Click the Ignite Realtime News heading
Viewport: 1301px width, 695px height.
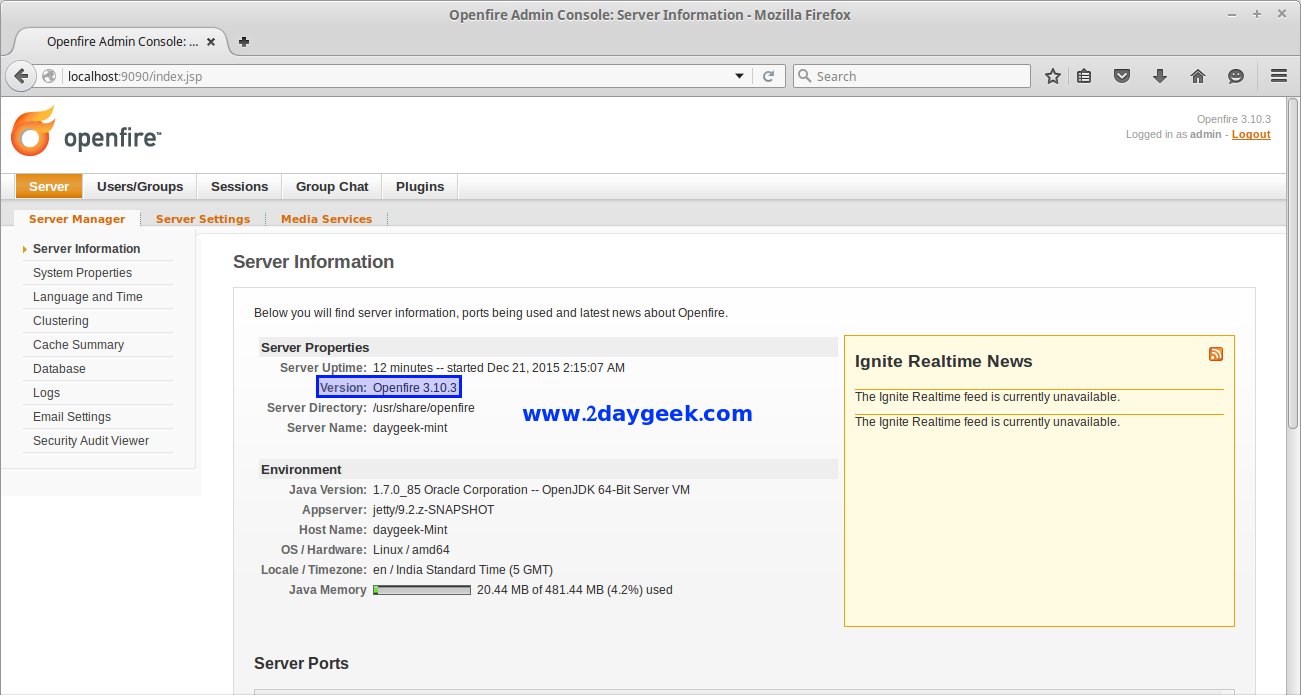tap(944, 361)
